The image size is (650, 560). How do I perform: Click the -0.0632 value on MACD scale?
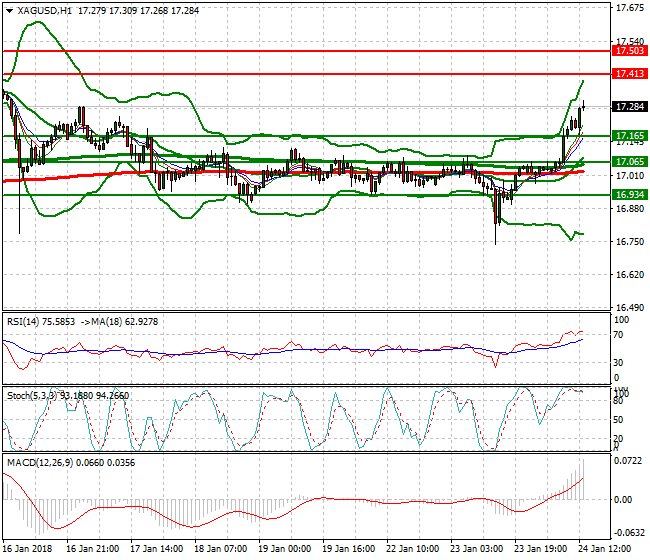629,532
